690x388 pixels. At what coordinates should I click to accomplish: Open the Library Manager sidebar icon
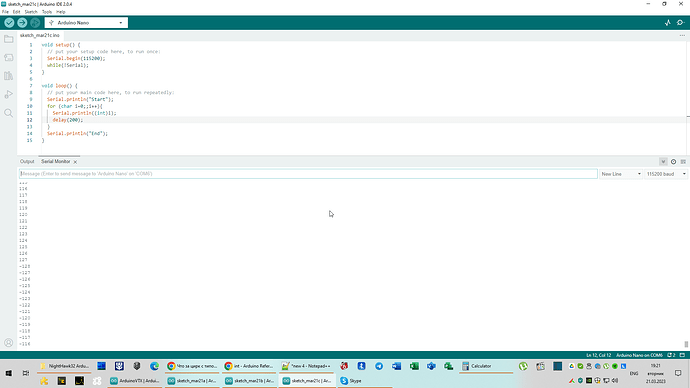pos(8,76)
